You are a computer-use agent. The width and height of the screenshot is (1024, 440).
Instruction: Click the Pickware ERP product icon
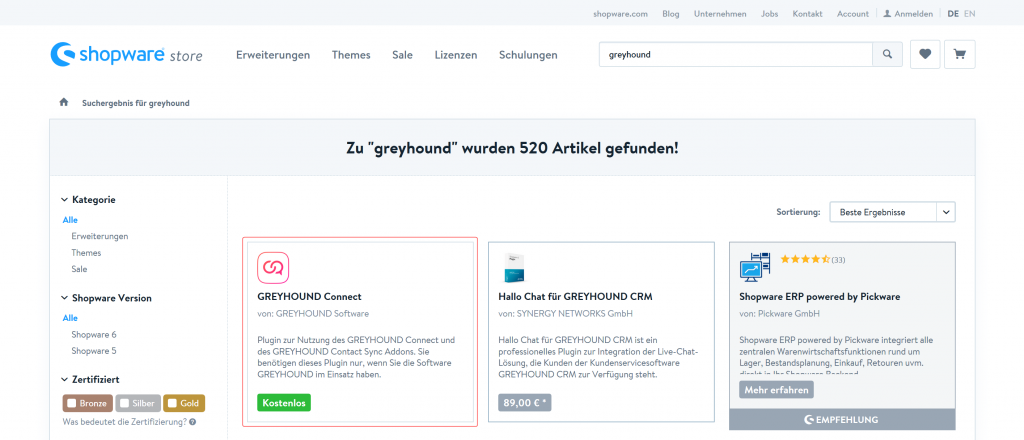click(x=755, y=268)
